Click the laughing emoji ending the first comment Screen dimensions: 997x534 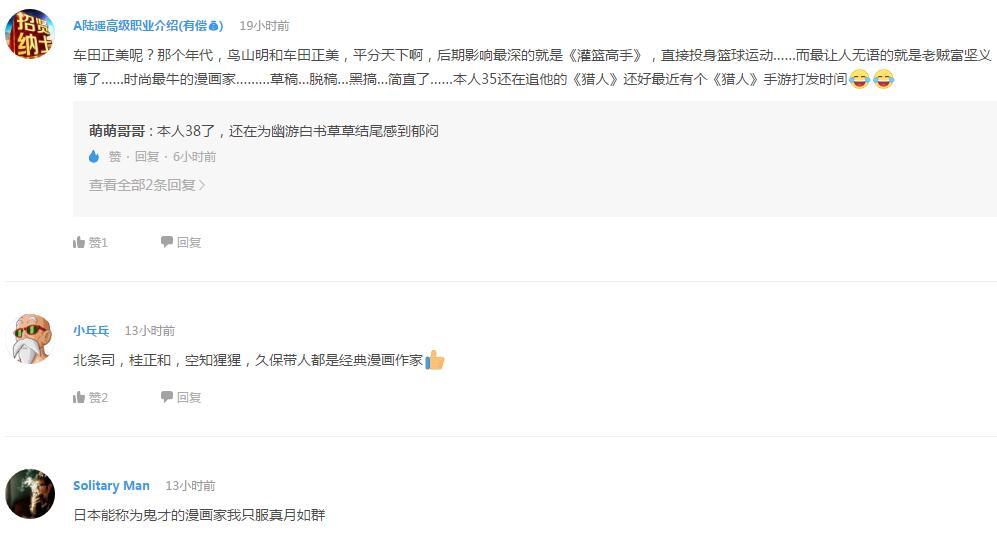coord(883,79)
